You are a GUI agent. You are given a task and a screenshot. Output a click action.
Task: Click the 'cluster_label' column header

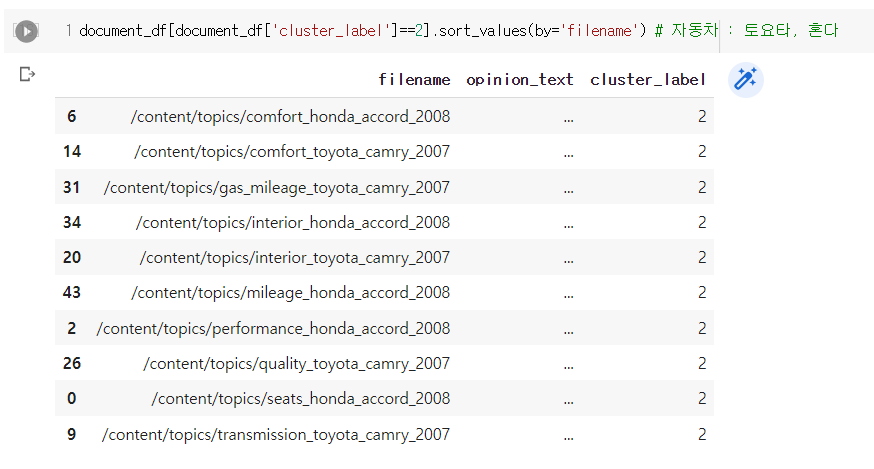[648, 80]
